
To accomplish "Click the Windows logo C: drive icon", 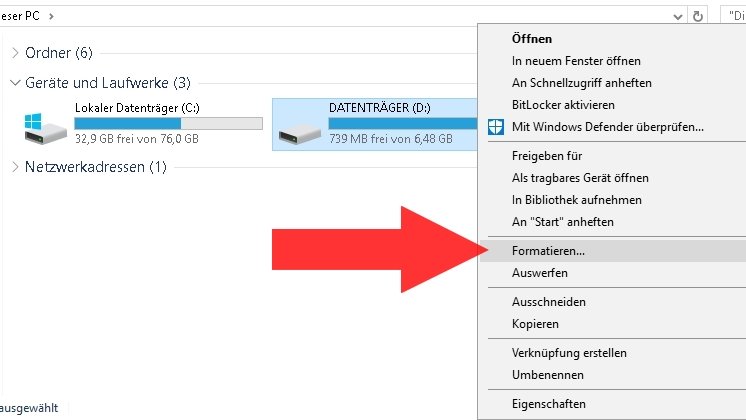I will click(45, 128).
